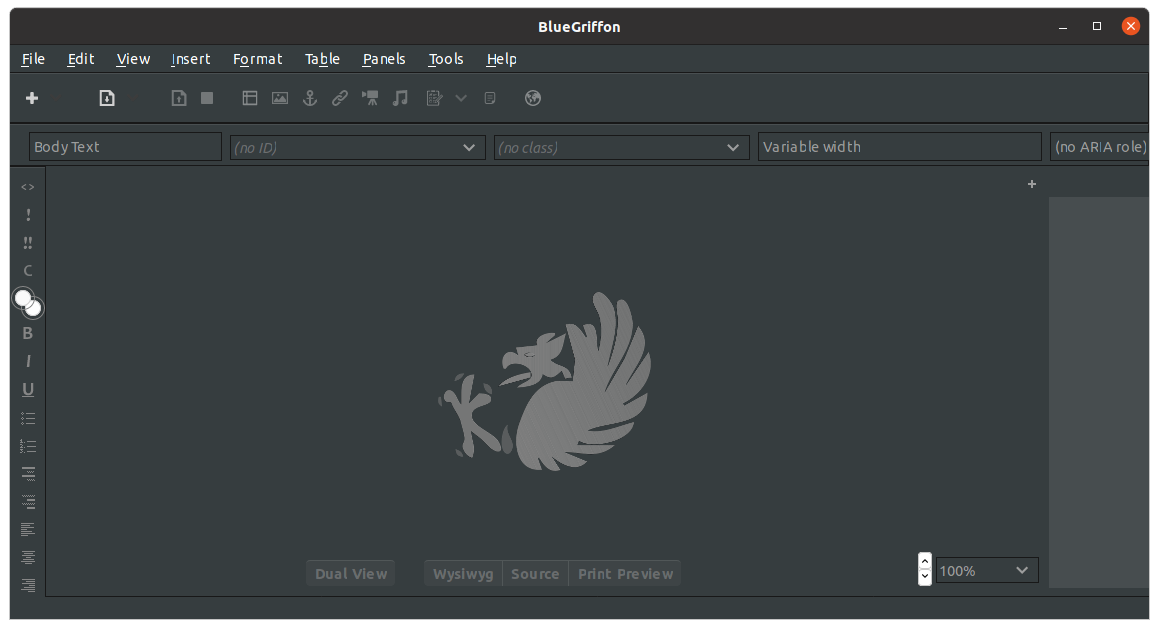Open the File menu
Image resolution: width=1159 pixels, height=629 pixels.
pos(33,59)
